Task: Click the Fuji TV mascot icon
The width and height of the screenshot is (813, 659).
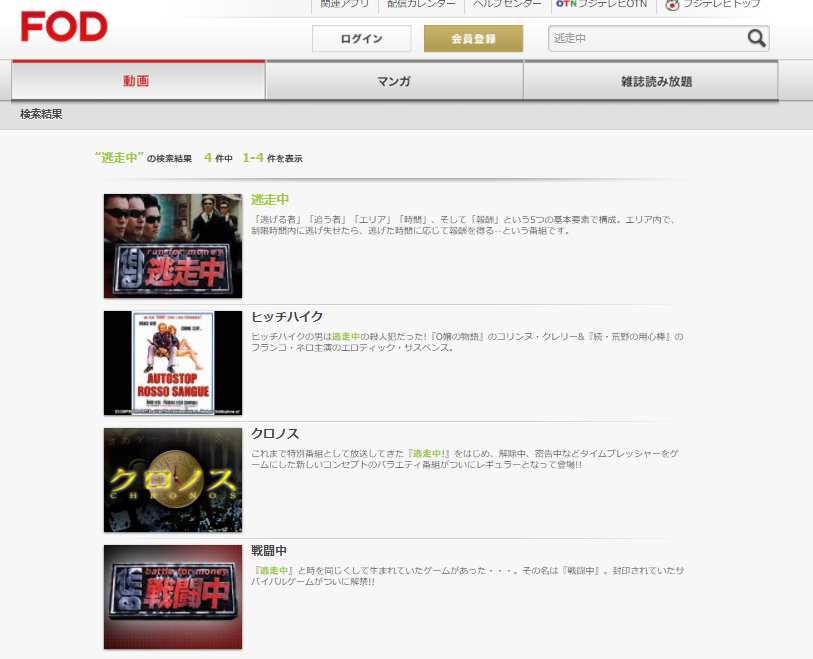Action: click(x=672, y=5)
